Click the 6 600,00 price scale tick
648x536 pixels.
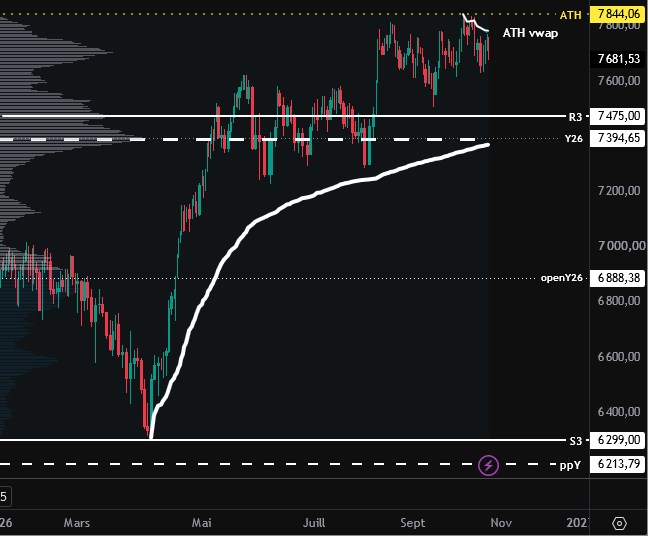pos(619,356)
